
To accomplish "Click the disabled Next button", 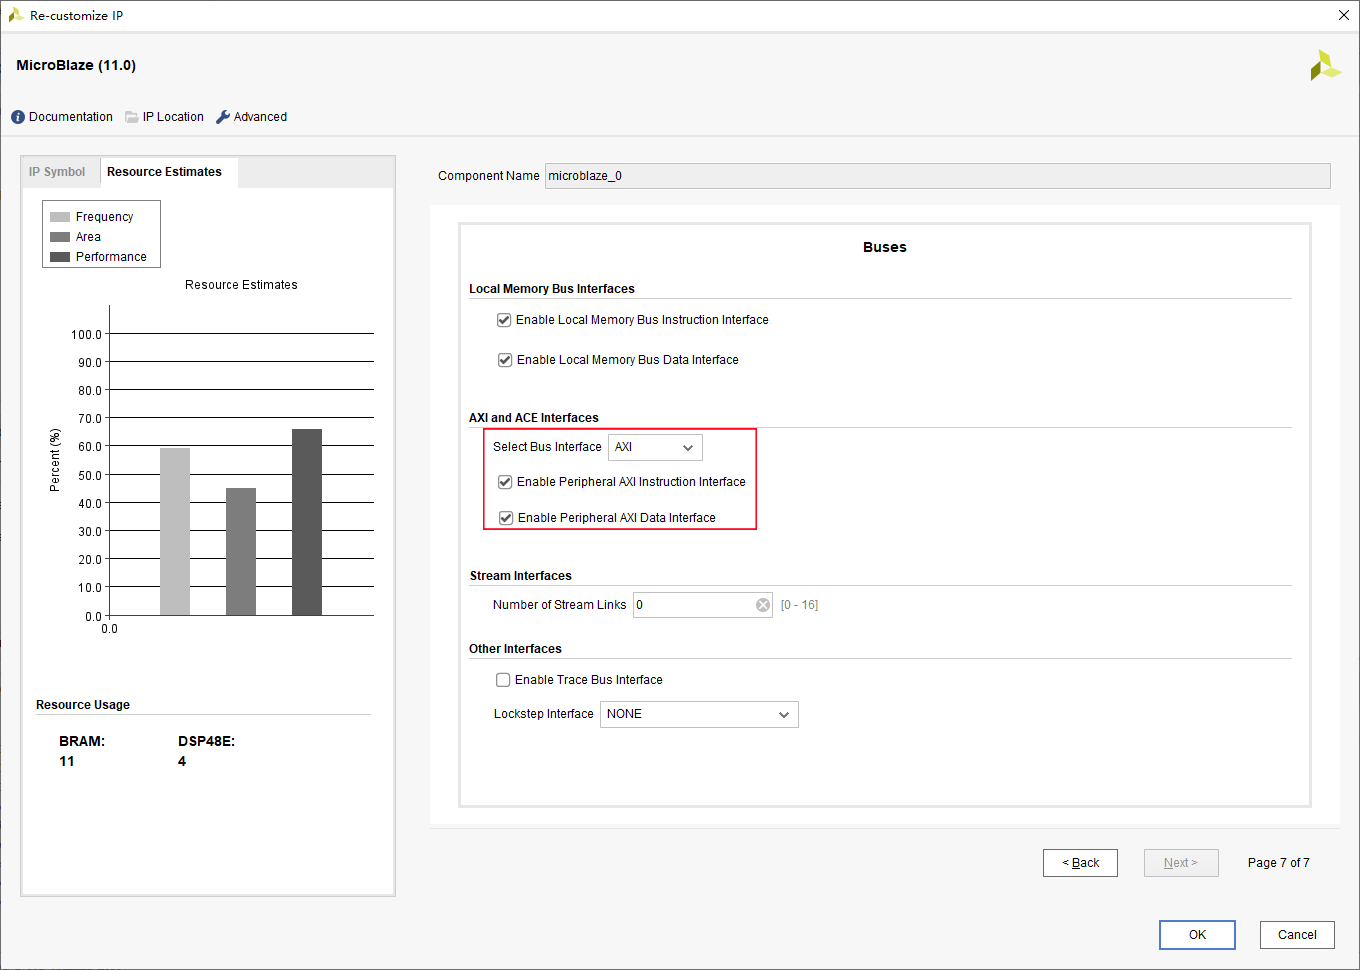I will coord(1181,863).
